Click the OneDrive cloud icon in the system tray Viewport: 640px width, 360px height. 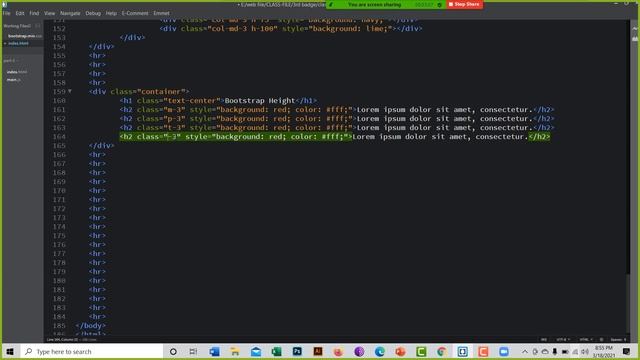tap(545, 351)
